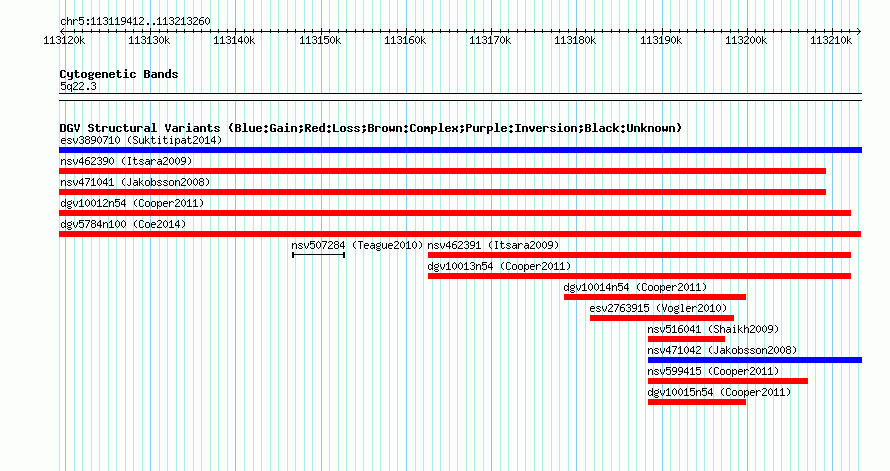
Task: Open the nsv462390 (Itsara2009) label
Action: tap(126, 161)
